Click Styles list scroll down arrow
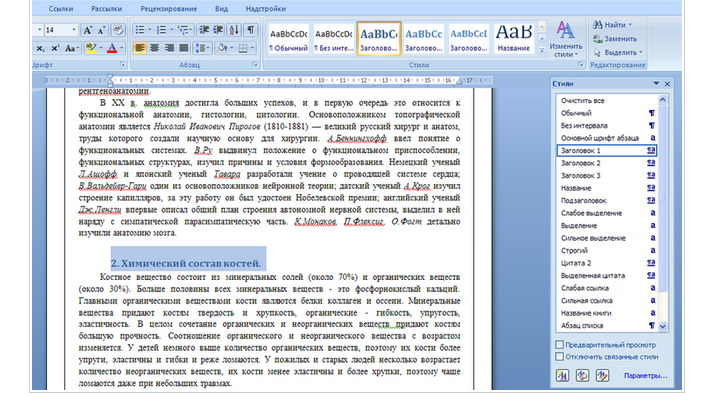The width and height of the screenshot is (717, 396). (663, 326)
